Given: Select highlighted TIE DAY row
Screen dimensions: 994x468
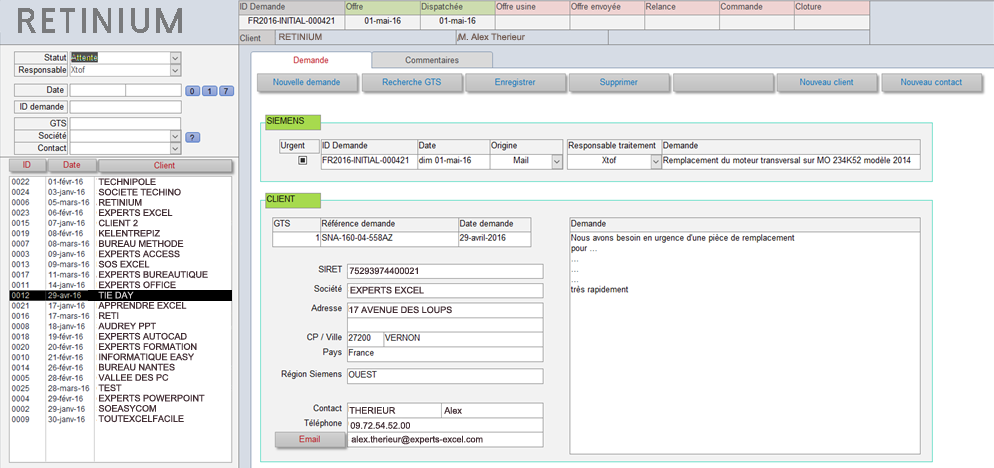Looking at the screenshot, I should click(120, 296).
